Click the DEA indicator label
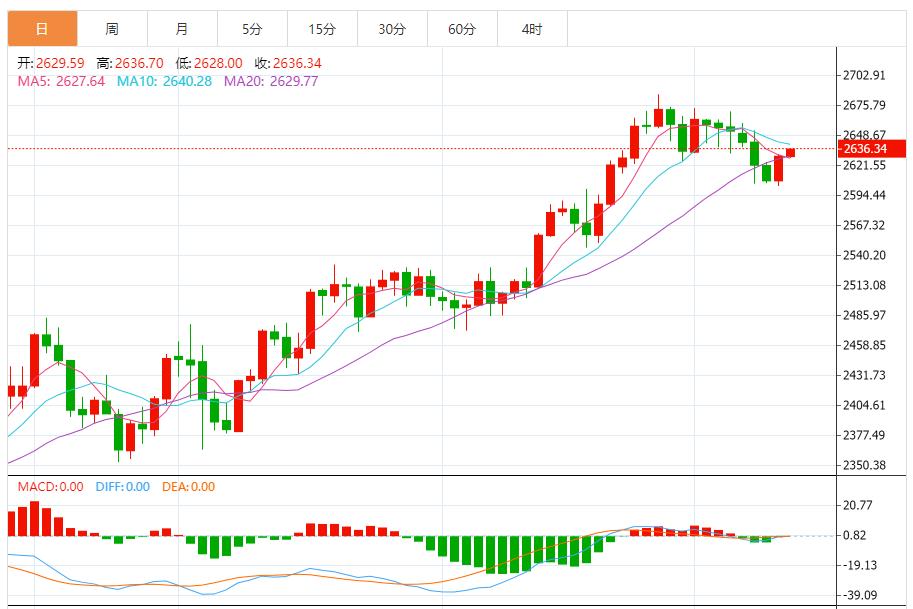The width and height of the screenshot is (913, 609). point(188,487)
